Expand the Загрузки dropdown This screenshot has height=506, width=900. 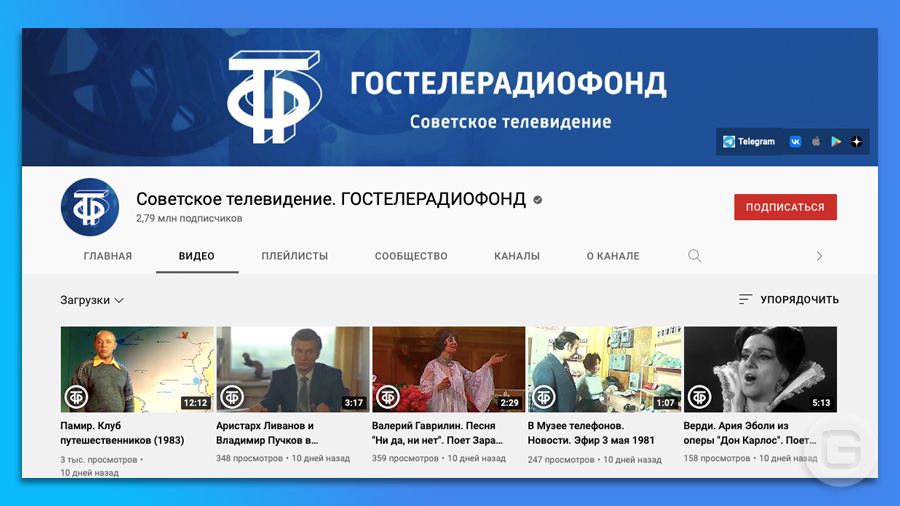(x=92, y=300)
